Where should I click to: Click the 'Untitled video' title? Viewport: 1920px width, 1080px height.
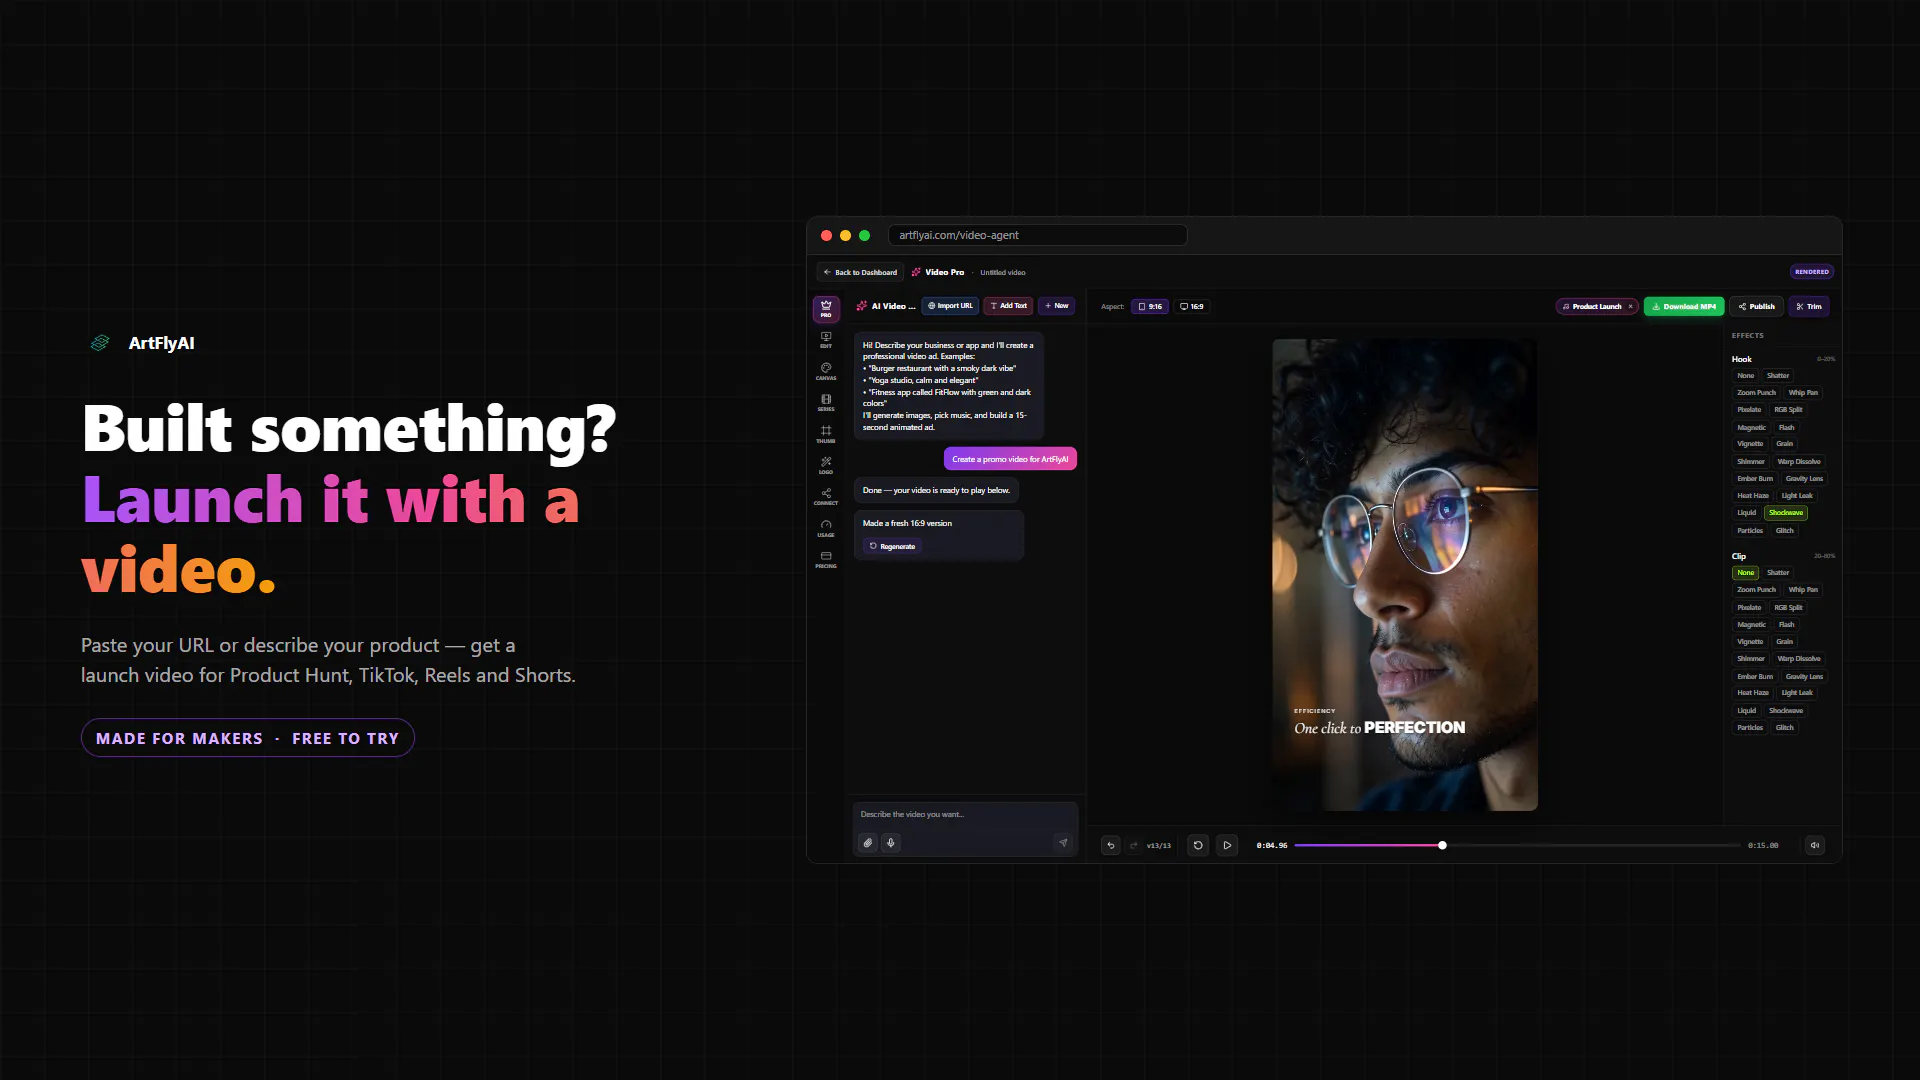1003,272
